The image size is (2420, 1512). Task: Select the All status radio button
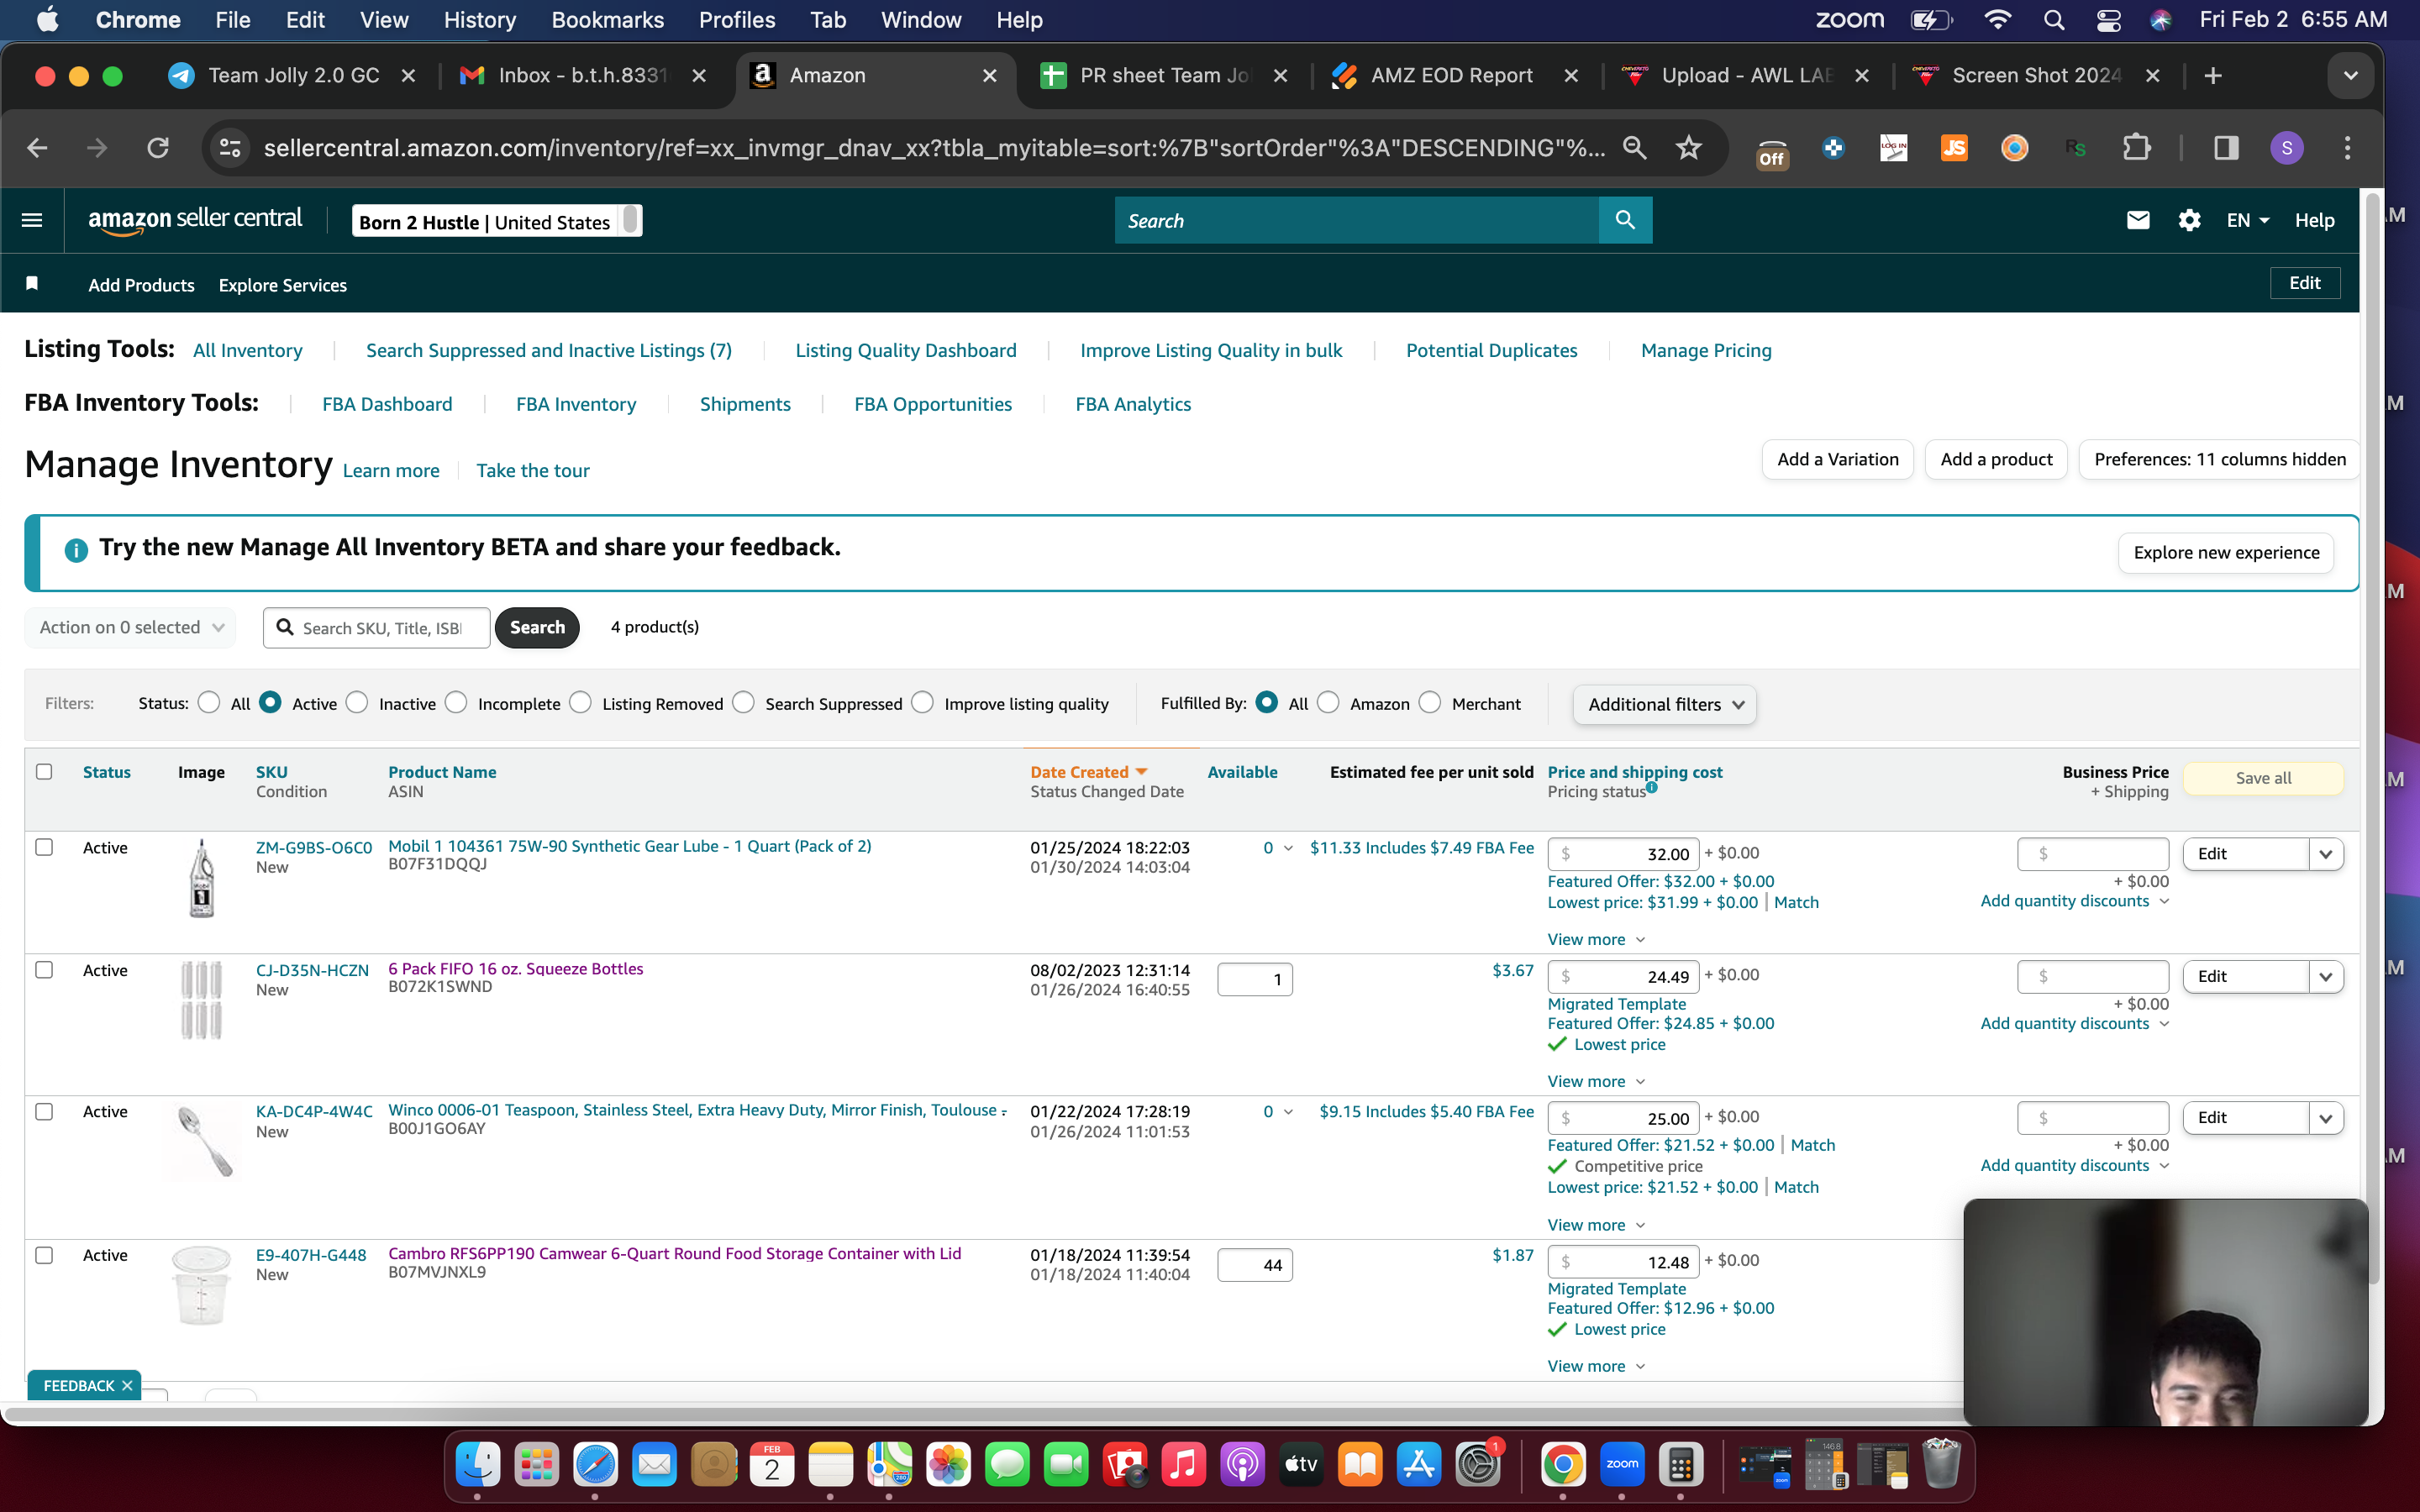click(x=209, y=702)
